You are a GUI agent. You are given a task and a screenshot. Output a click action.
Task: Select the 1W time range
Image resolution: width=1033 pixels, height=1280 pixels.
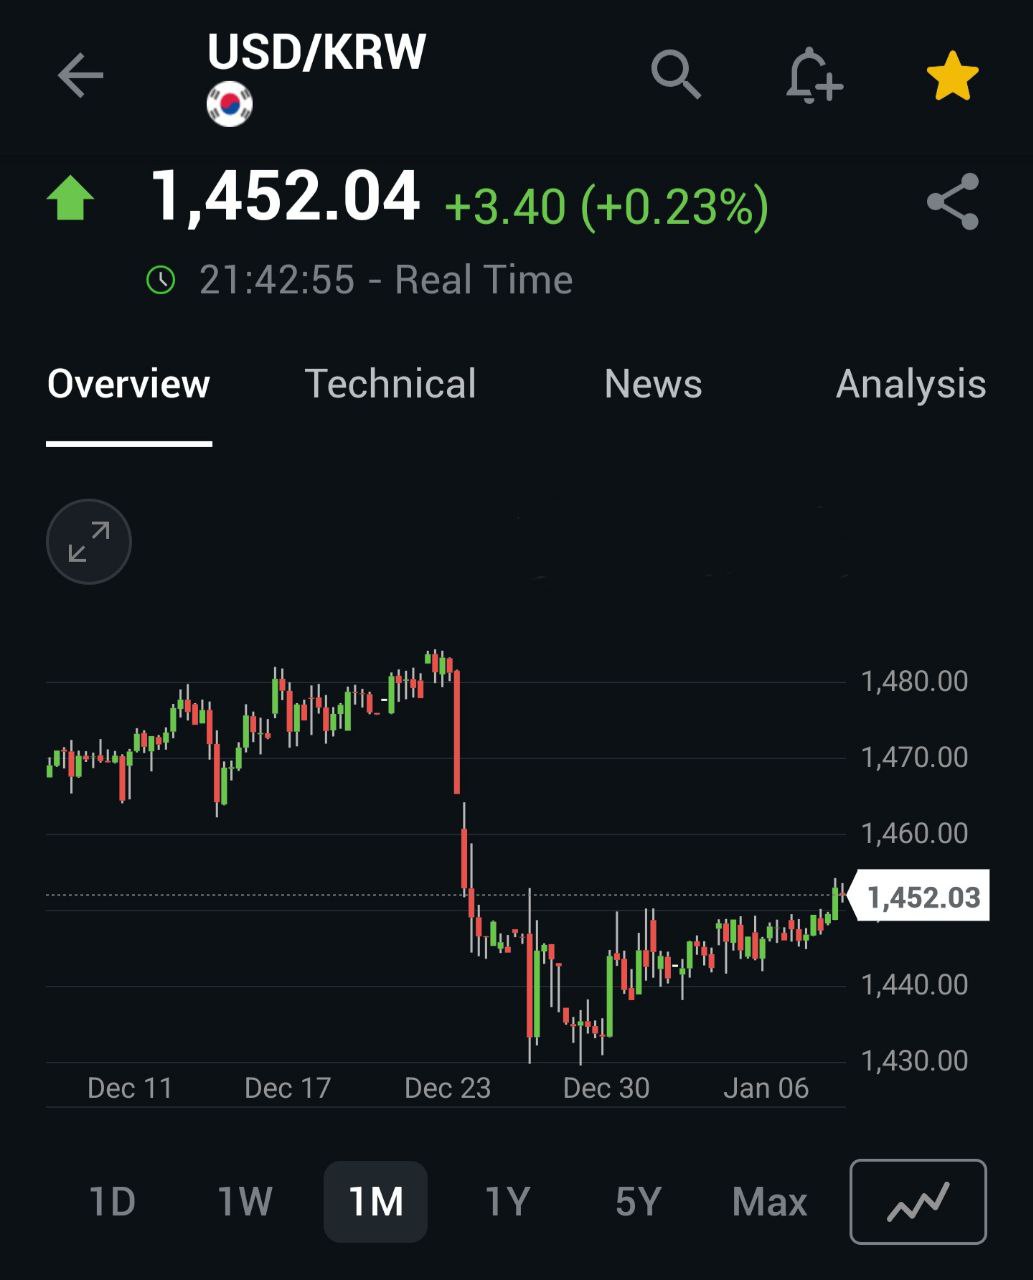pos(245,1202)
